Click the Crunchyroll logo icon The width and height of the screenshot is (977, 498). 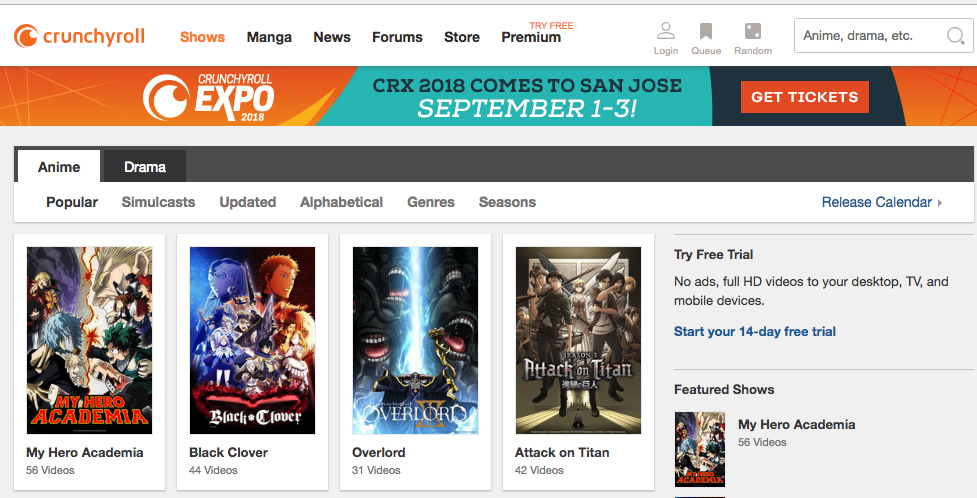[27, 37]
